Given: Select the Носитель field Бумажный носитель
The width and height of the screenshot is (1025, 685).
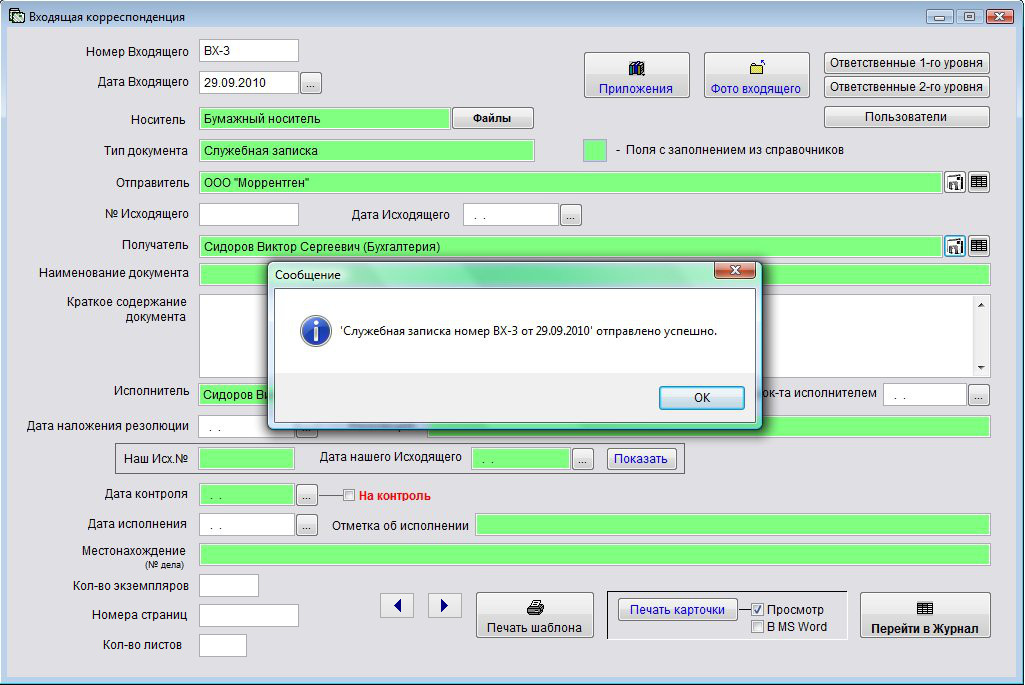Looking at the screenshot, I should tap(324, 118).
